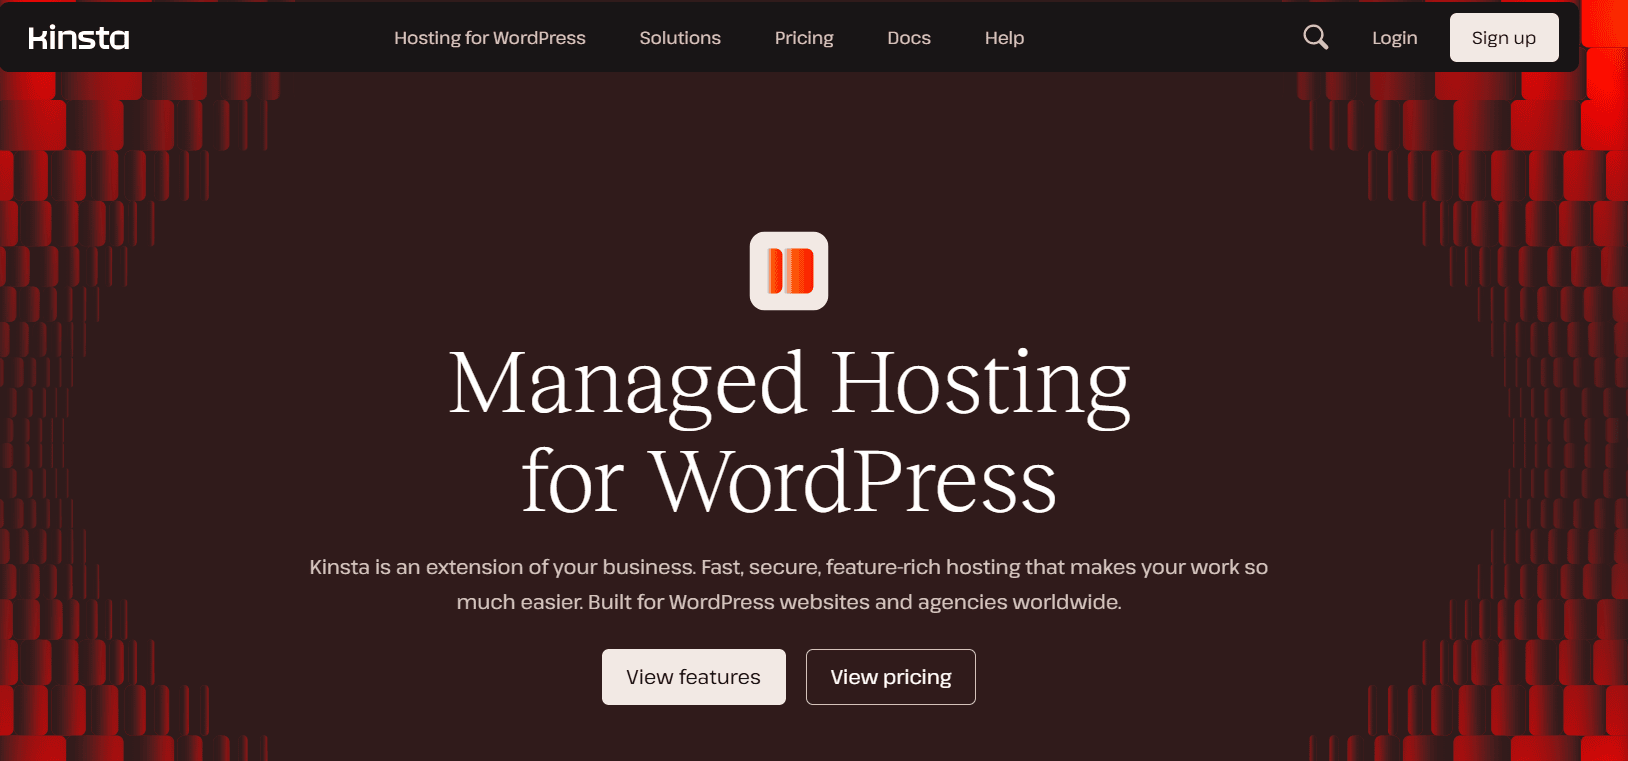Screen dimensions: 1628x761
Task: Click the paragraph starting 'Kinsta is an extension'
Action: [789, 584]
